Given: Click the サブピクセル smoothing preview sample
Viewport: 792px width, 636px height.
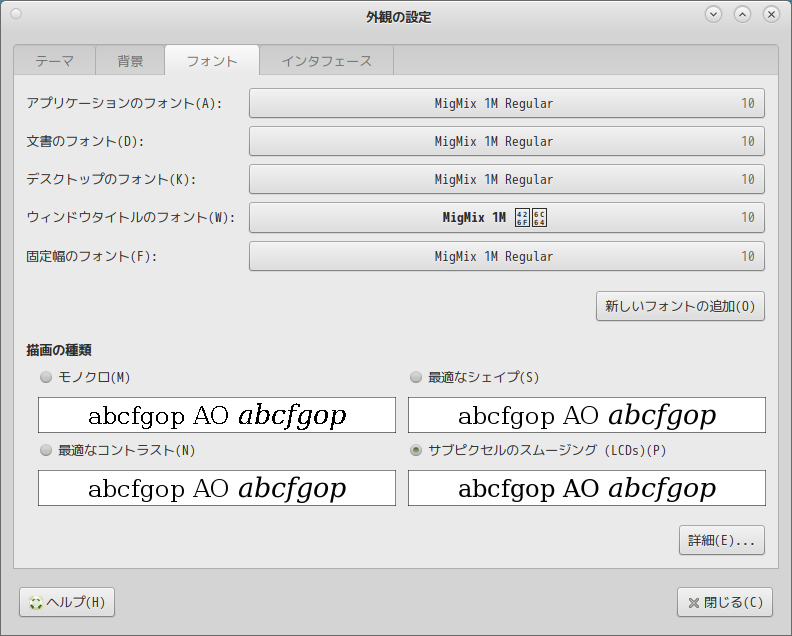Looking at the screenshot, I should pyautogui.click(x=587, y=488).
